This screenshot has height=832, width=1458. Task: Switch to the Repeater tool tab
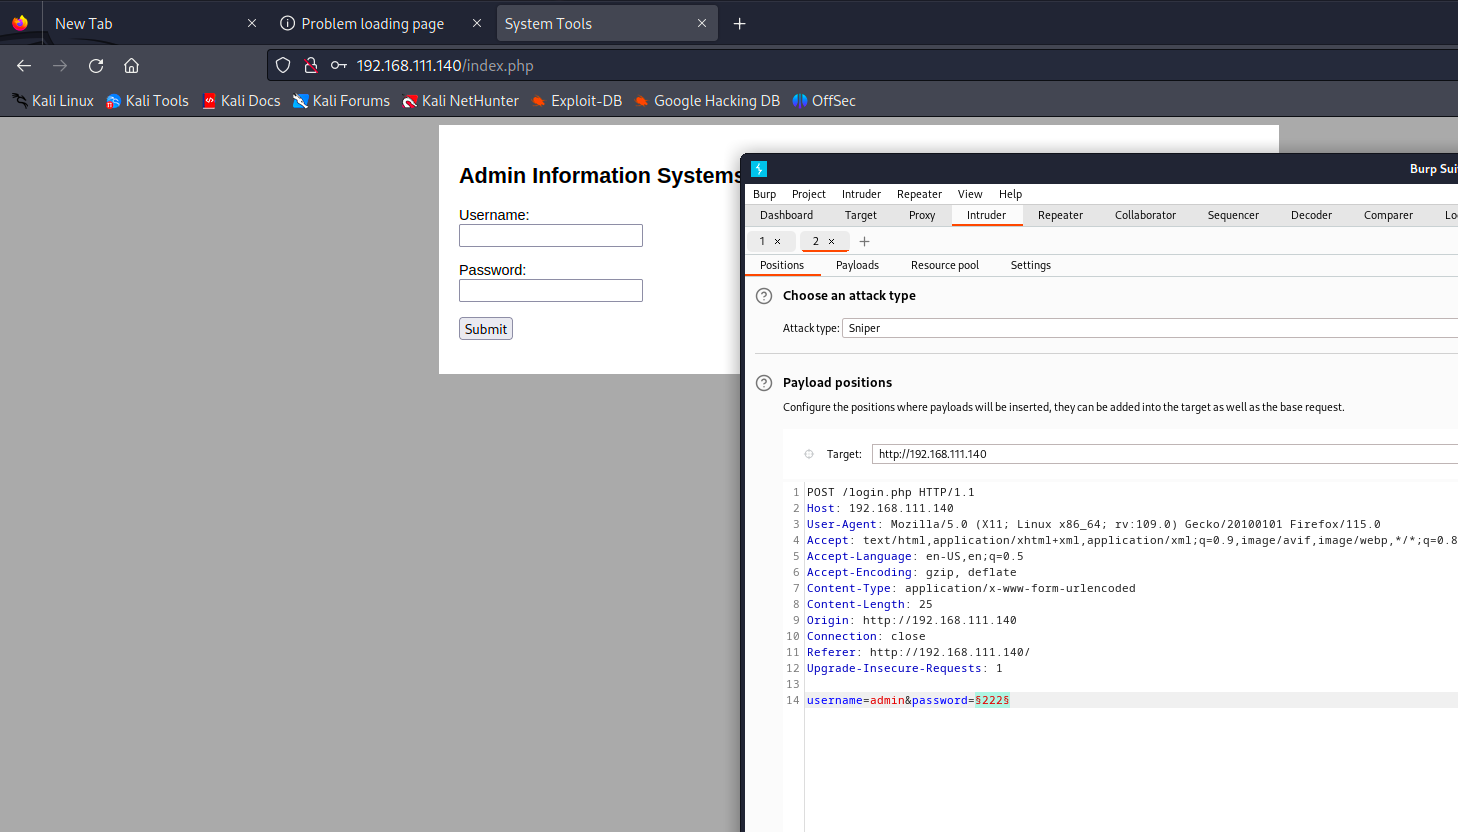click(1060, 215)
